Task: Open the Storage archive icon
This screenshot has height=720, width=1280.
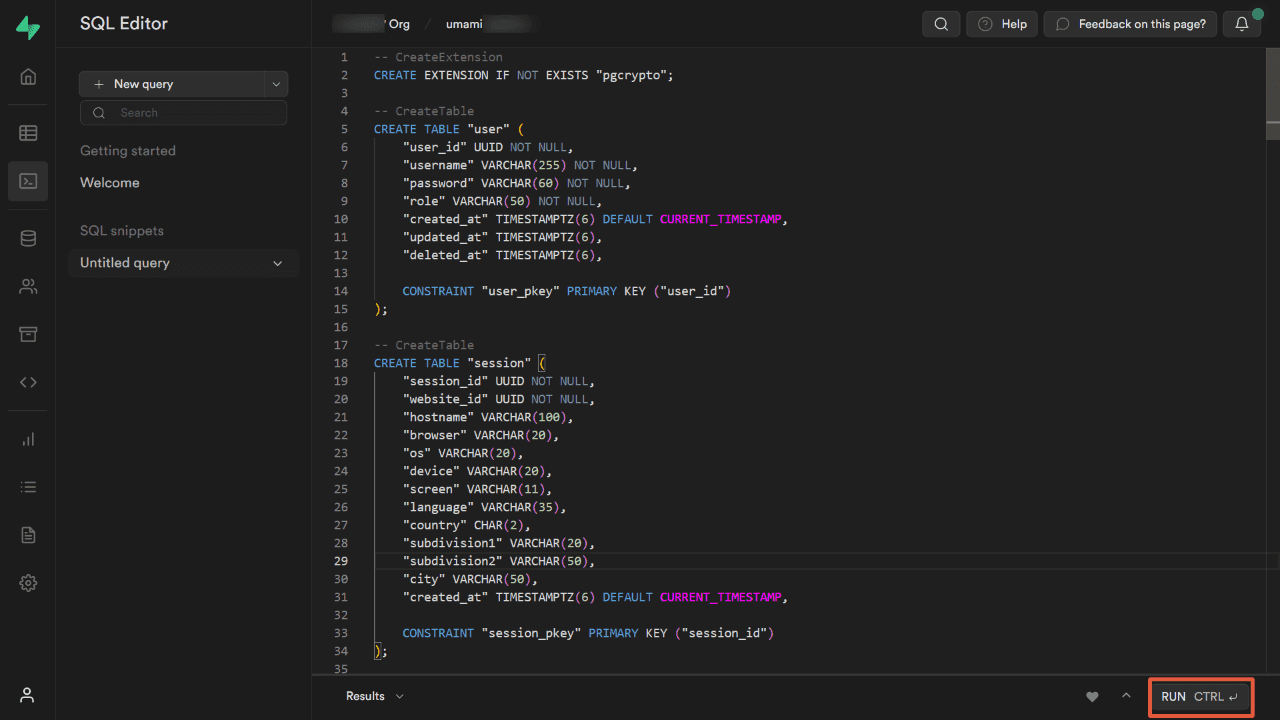Action: pyautogui.click(x=28, y=334)
